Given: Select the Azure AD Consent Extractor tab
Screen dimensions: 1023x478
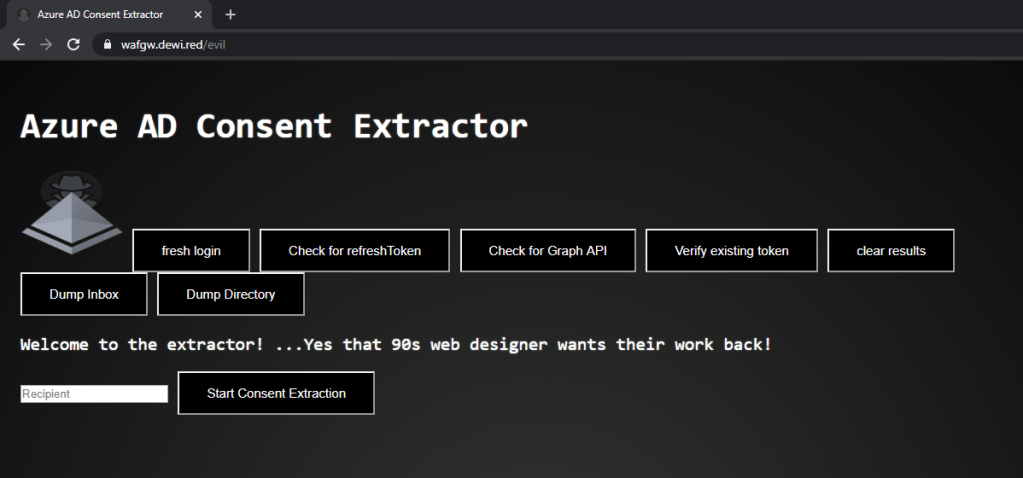Looking at the screenshot, I should pyautogui.click(x=100, y=15).
